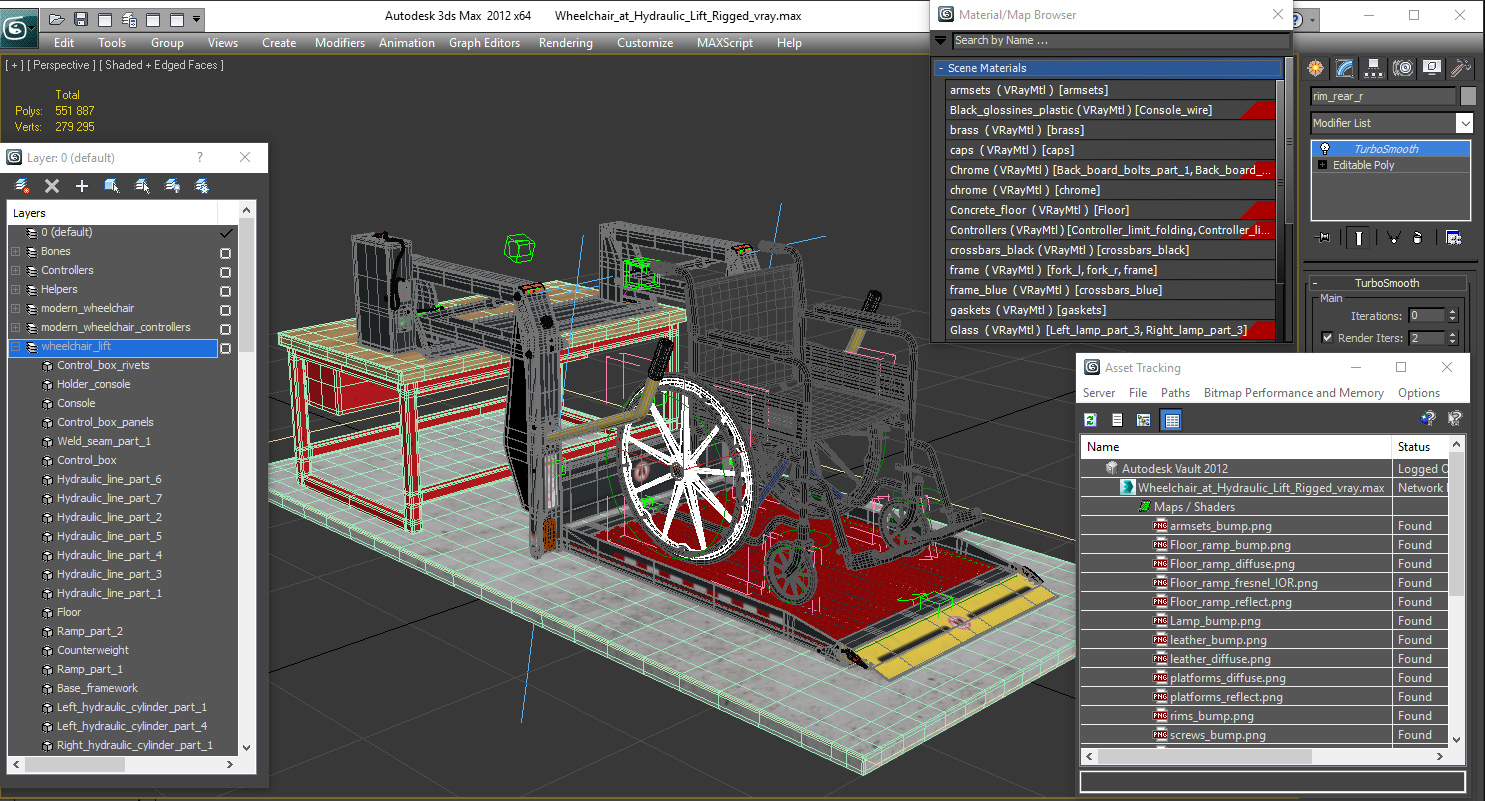The image size is (1485, 801).
Task: Open the Paths menu in Asset Tracking
Action: [1175, 393]
